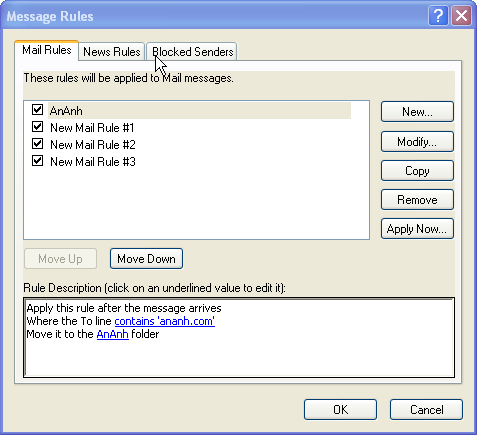Select New Mail Rule #3 in list

point(93,162)
